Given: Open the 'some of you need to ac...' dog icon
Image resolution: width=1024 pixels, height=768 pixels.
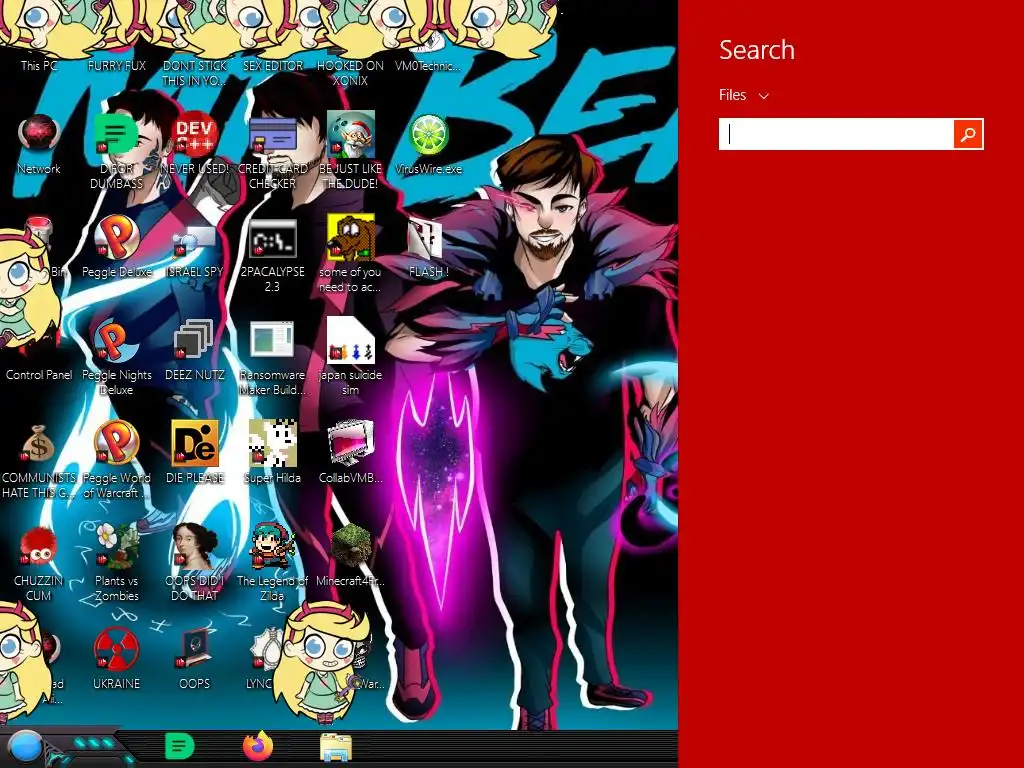Looking at the screenshot, I should 351,238.
